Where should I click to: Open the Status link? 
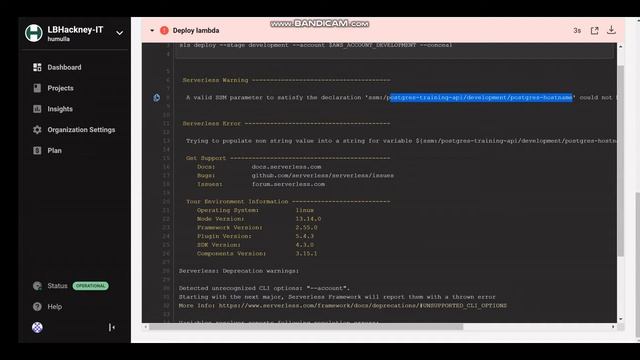click(58, 286)
